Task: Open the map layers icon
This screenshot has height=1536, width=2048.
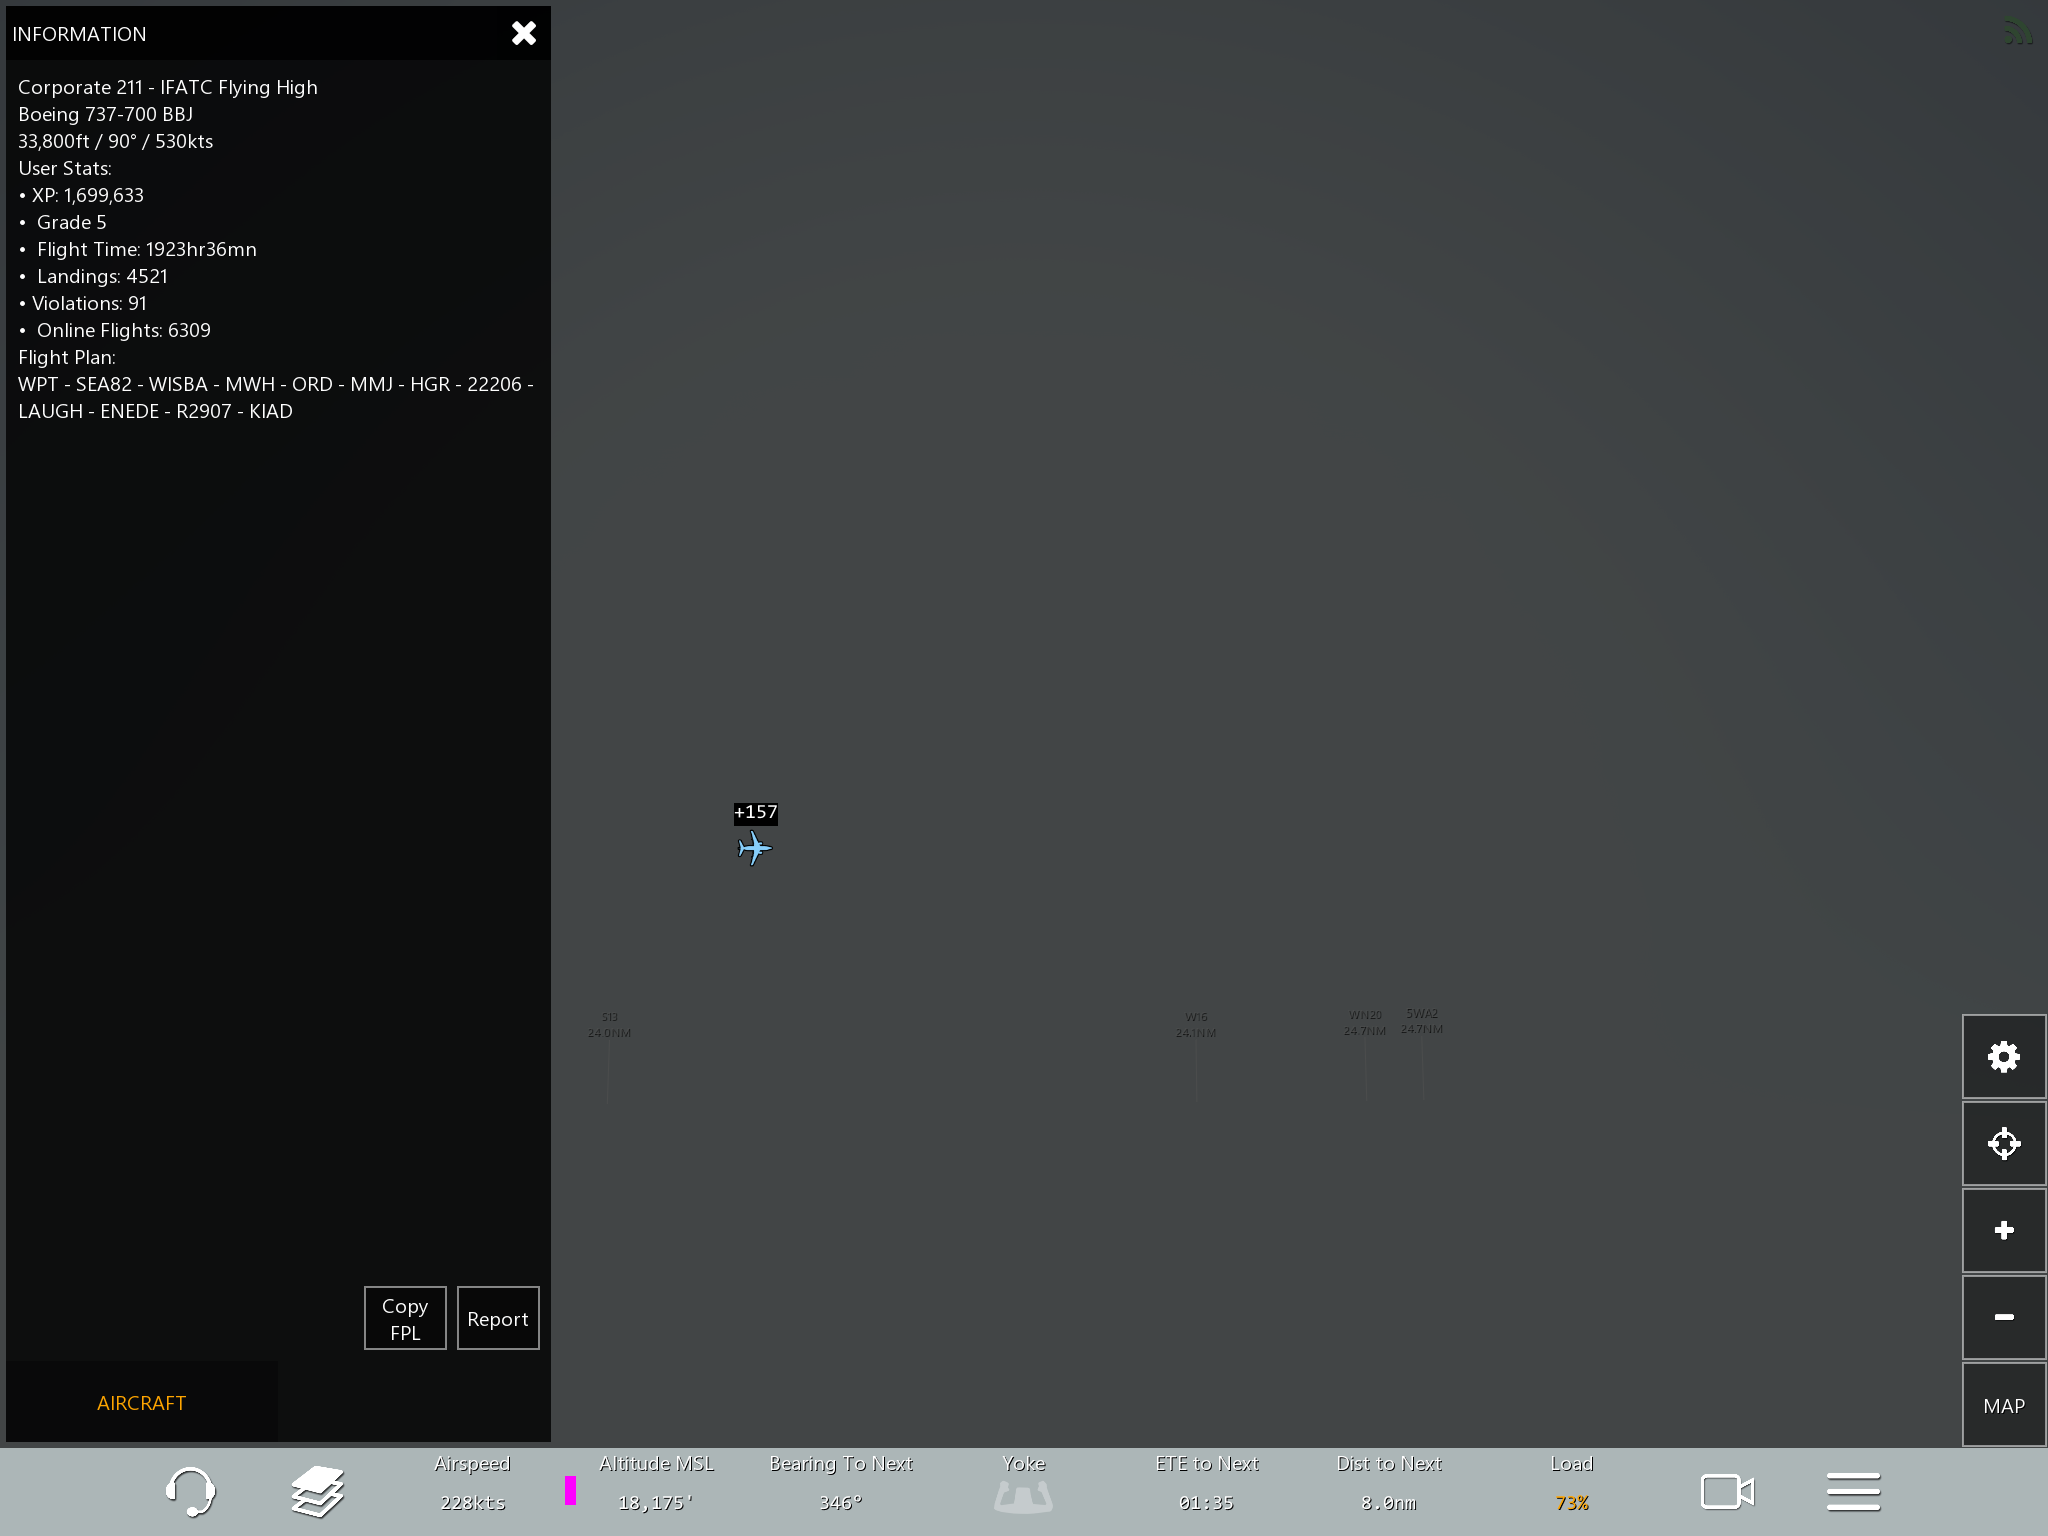Action: click(317, 1491)
